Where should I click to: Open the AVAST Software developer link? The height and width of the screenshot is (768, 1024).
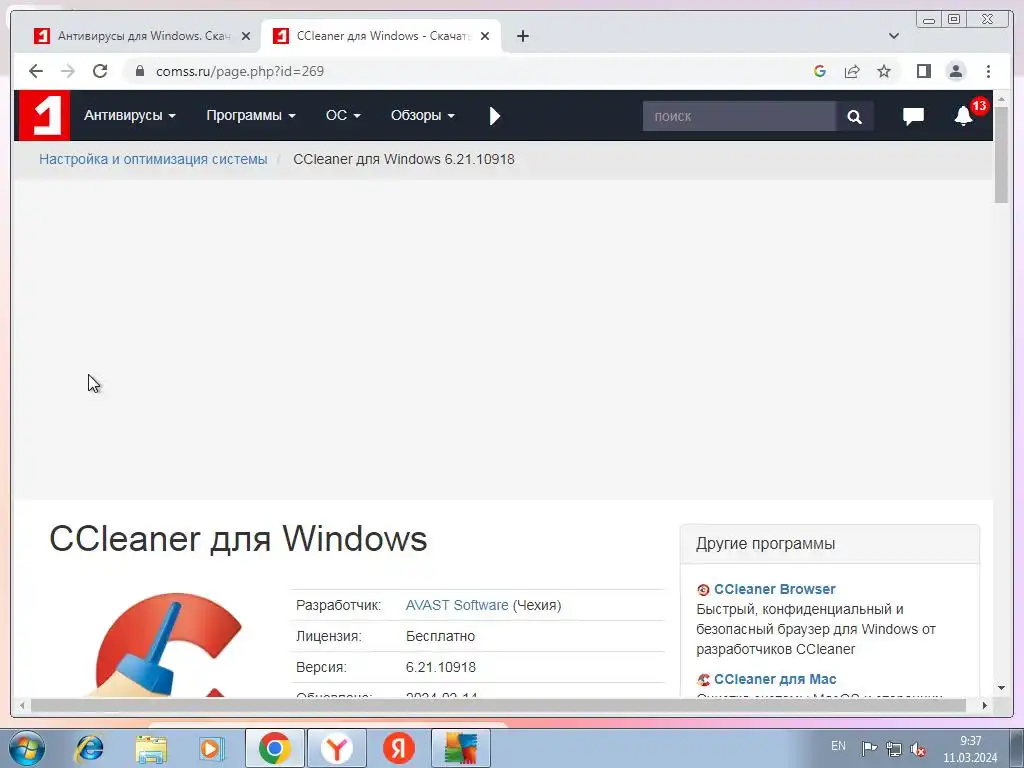click(456, 605)
